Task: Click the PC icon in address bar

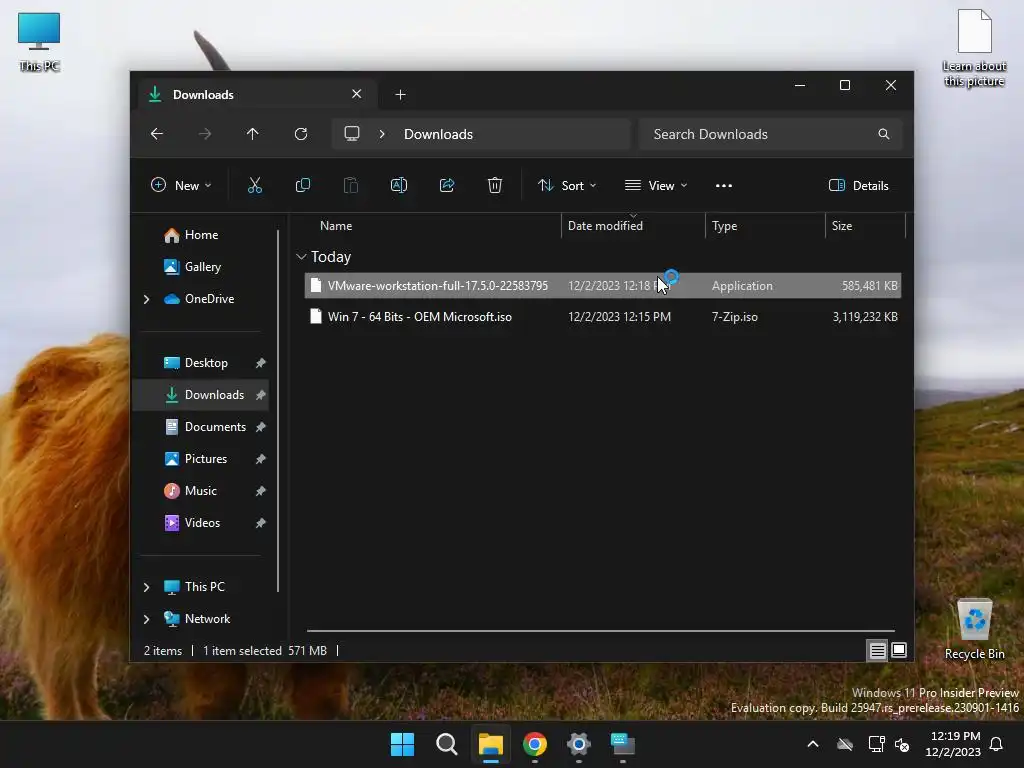Action: pos(352,133)
